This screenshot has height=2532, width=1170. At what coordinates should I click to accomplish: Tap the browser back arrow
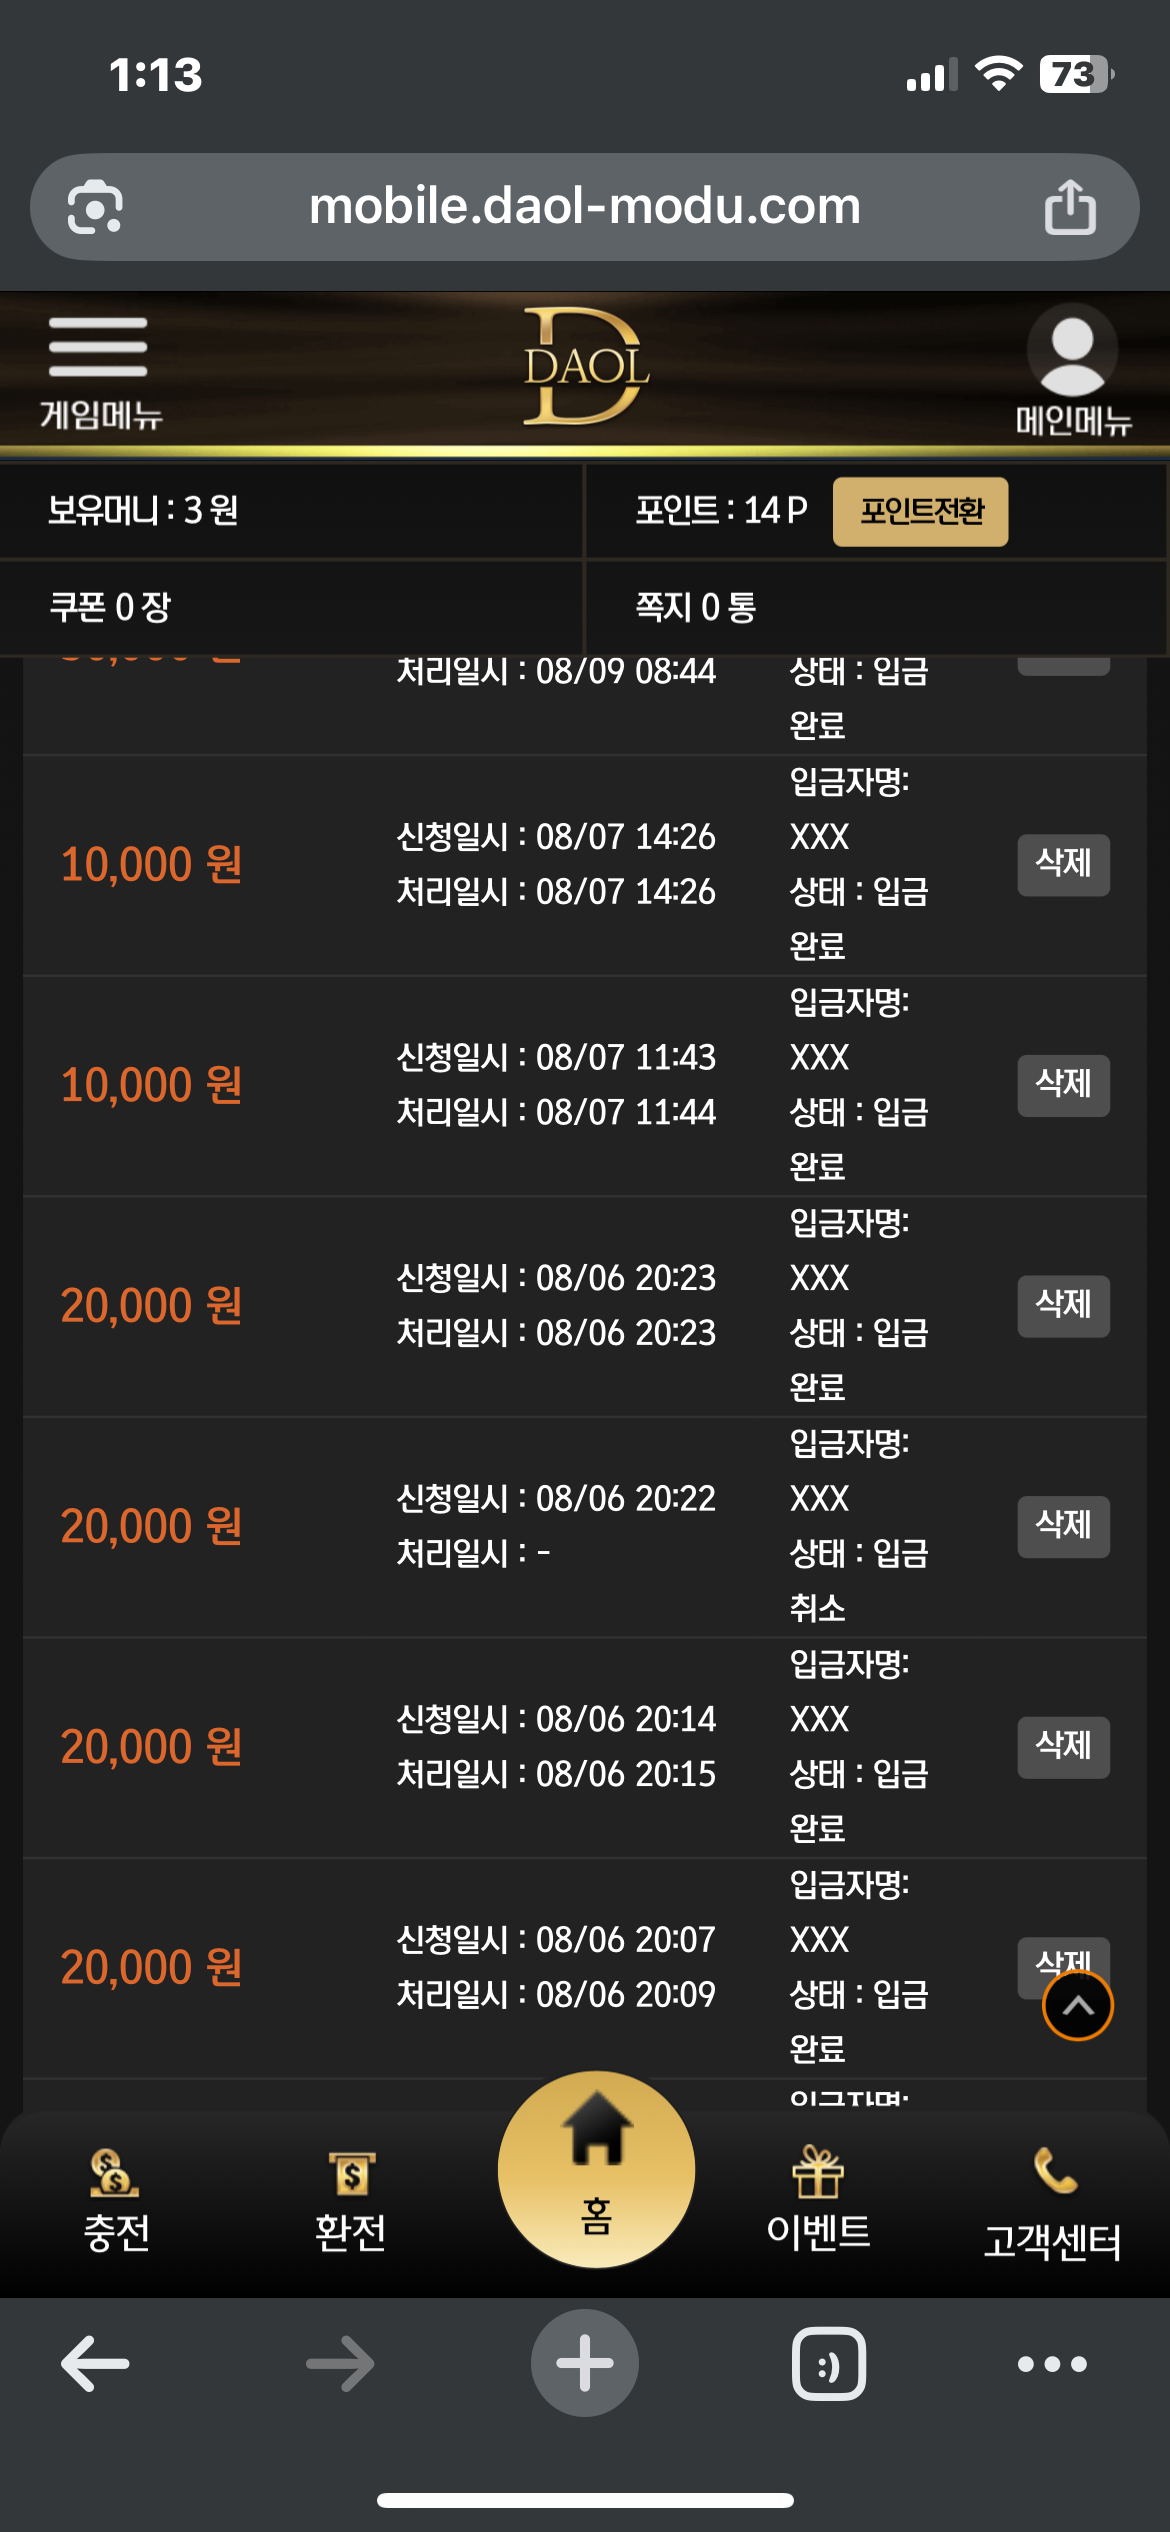pyautogui.click(x=95, y=2364)
